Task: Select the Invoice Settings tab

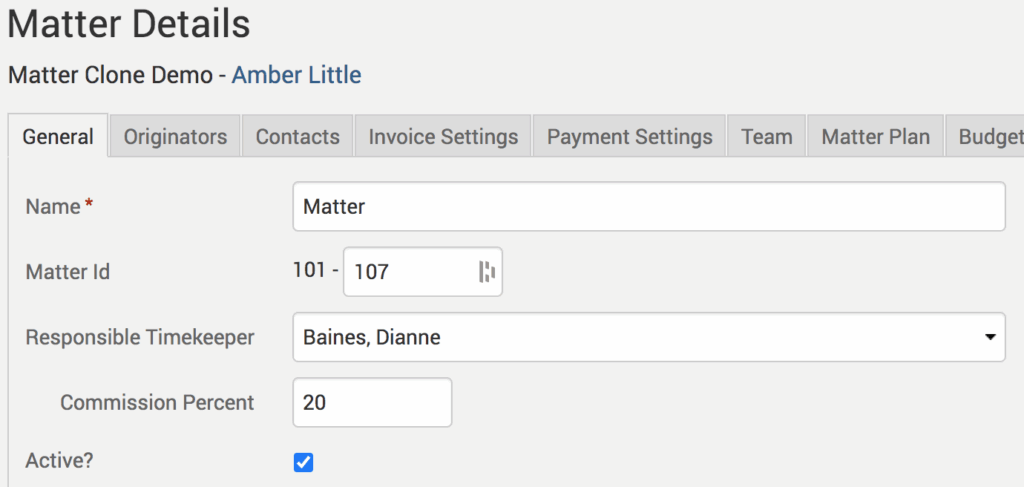Action: pos(443,137)
